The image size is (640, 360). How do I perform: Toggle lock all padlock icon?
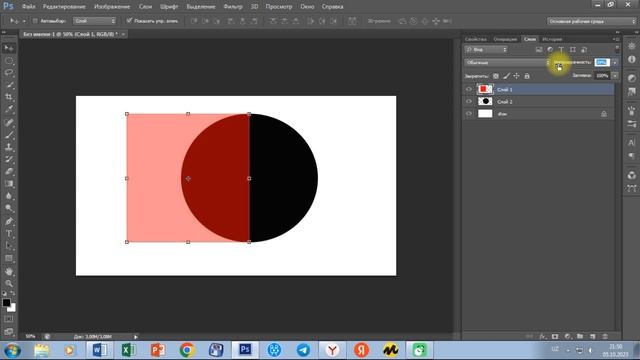(527, 76)
